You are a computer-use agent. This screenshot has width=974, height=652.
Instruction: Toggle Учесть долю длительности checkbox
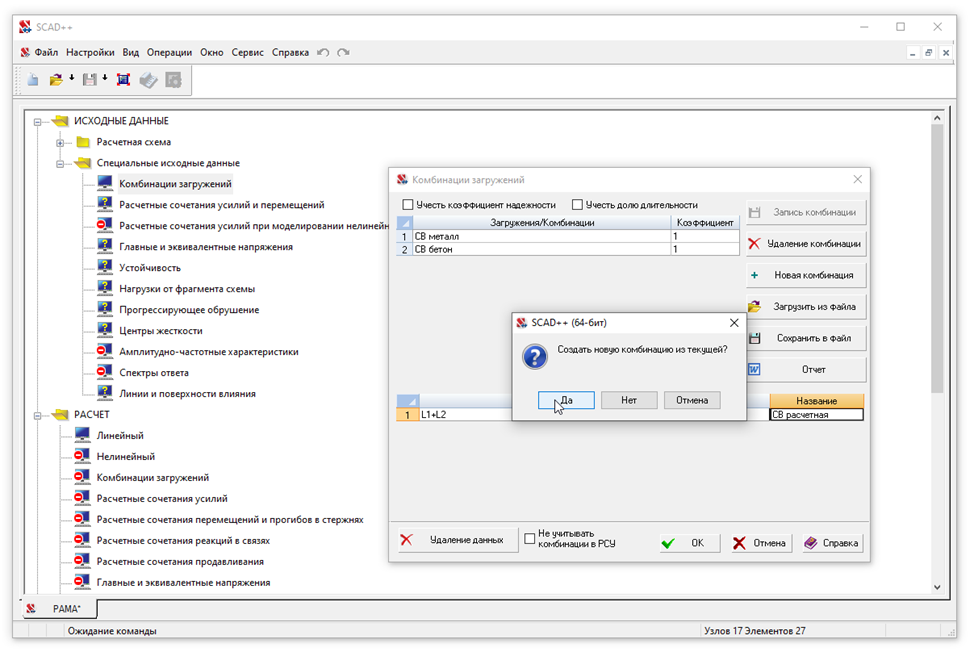click(x=577, y=204)
